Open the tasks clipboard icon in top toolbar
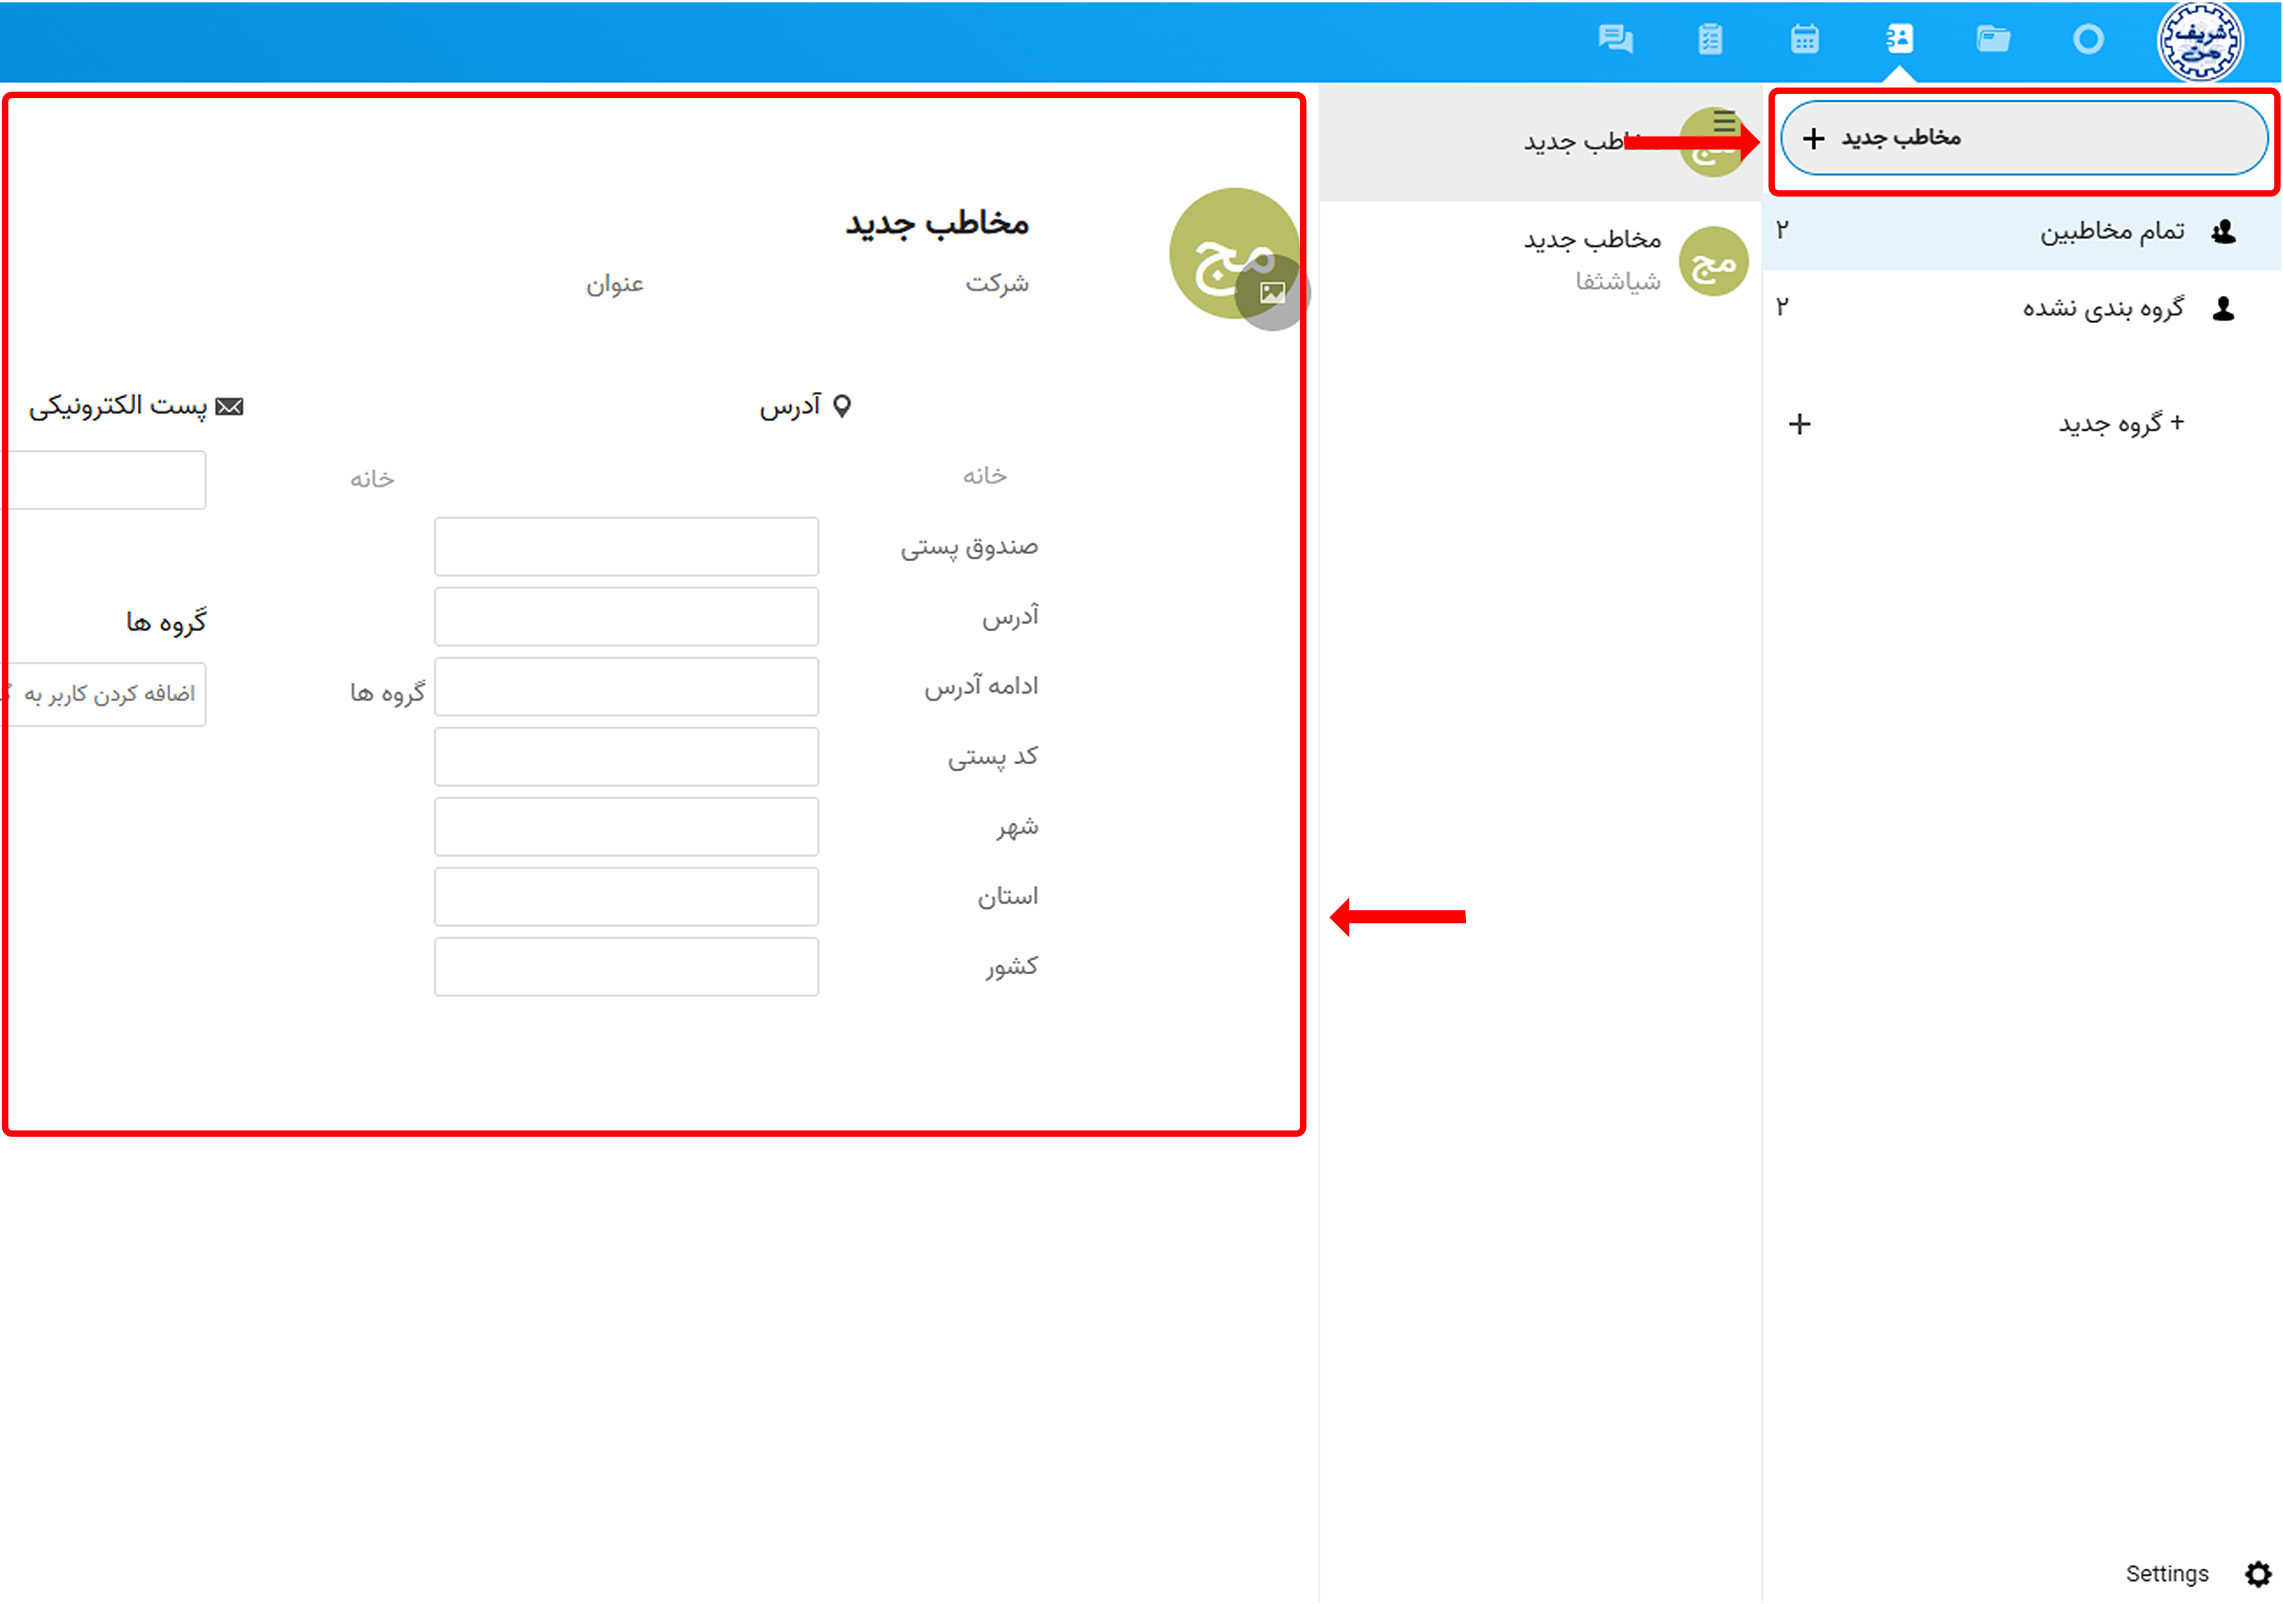Screen dimensions: 2283x1604 click(1710, 40)
